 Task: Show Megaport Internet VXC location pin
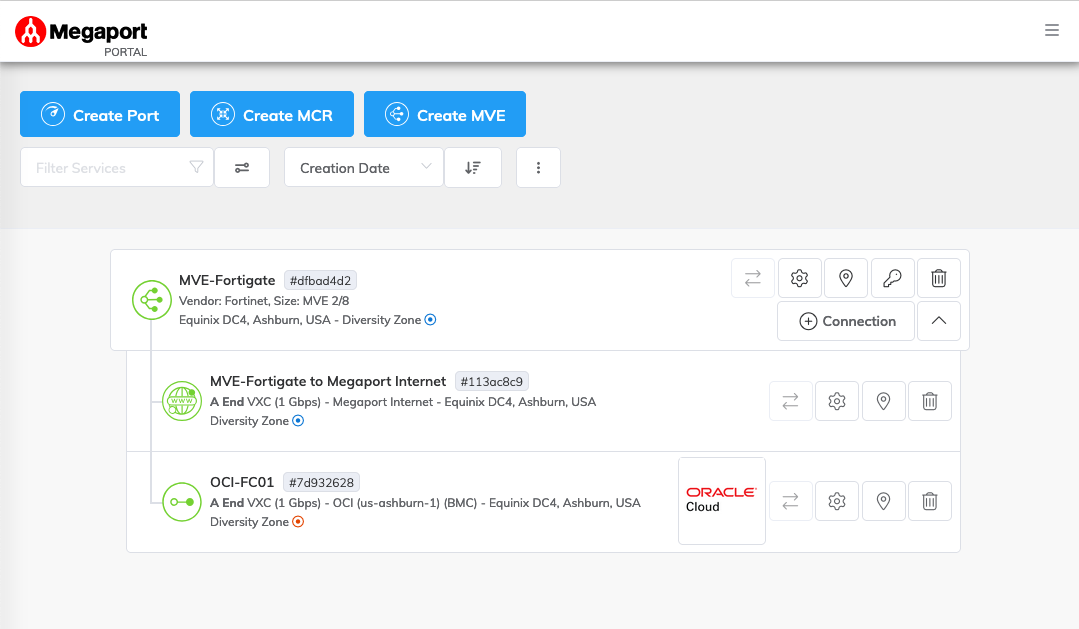coord(884,401)
